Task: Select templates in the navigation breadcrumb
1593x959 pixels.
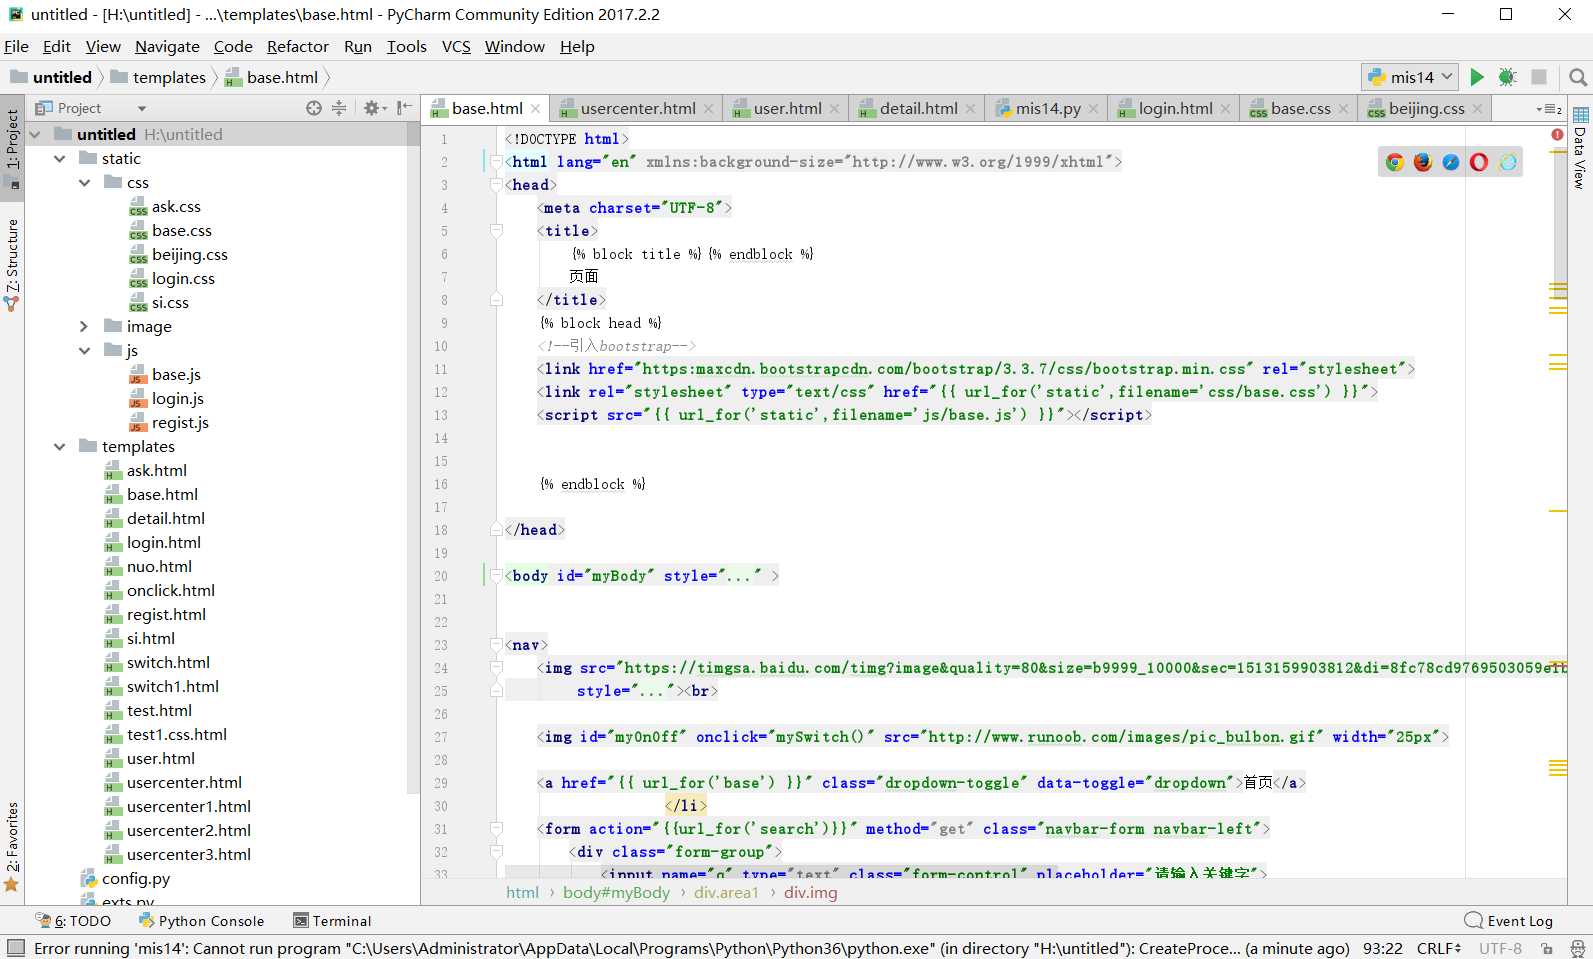Action: [159, 77]
